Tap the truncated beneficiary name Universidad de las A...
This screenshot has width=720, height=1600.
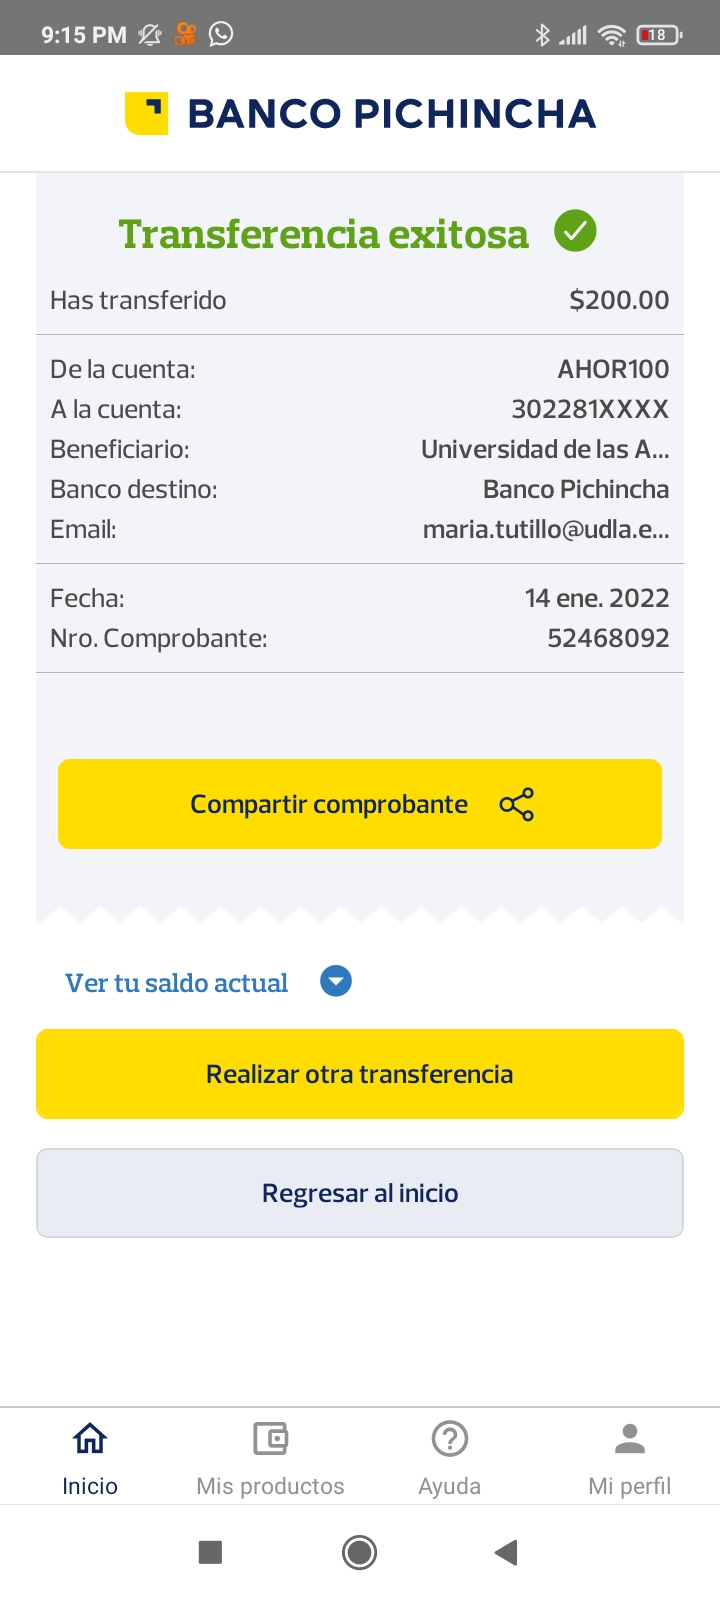coord(545,449)
